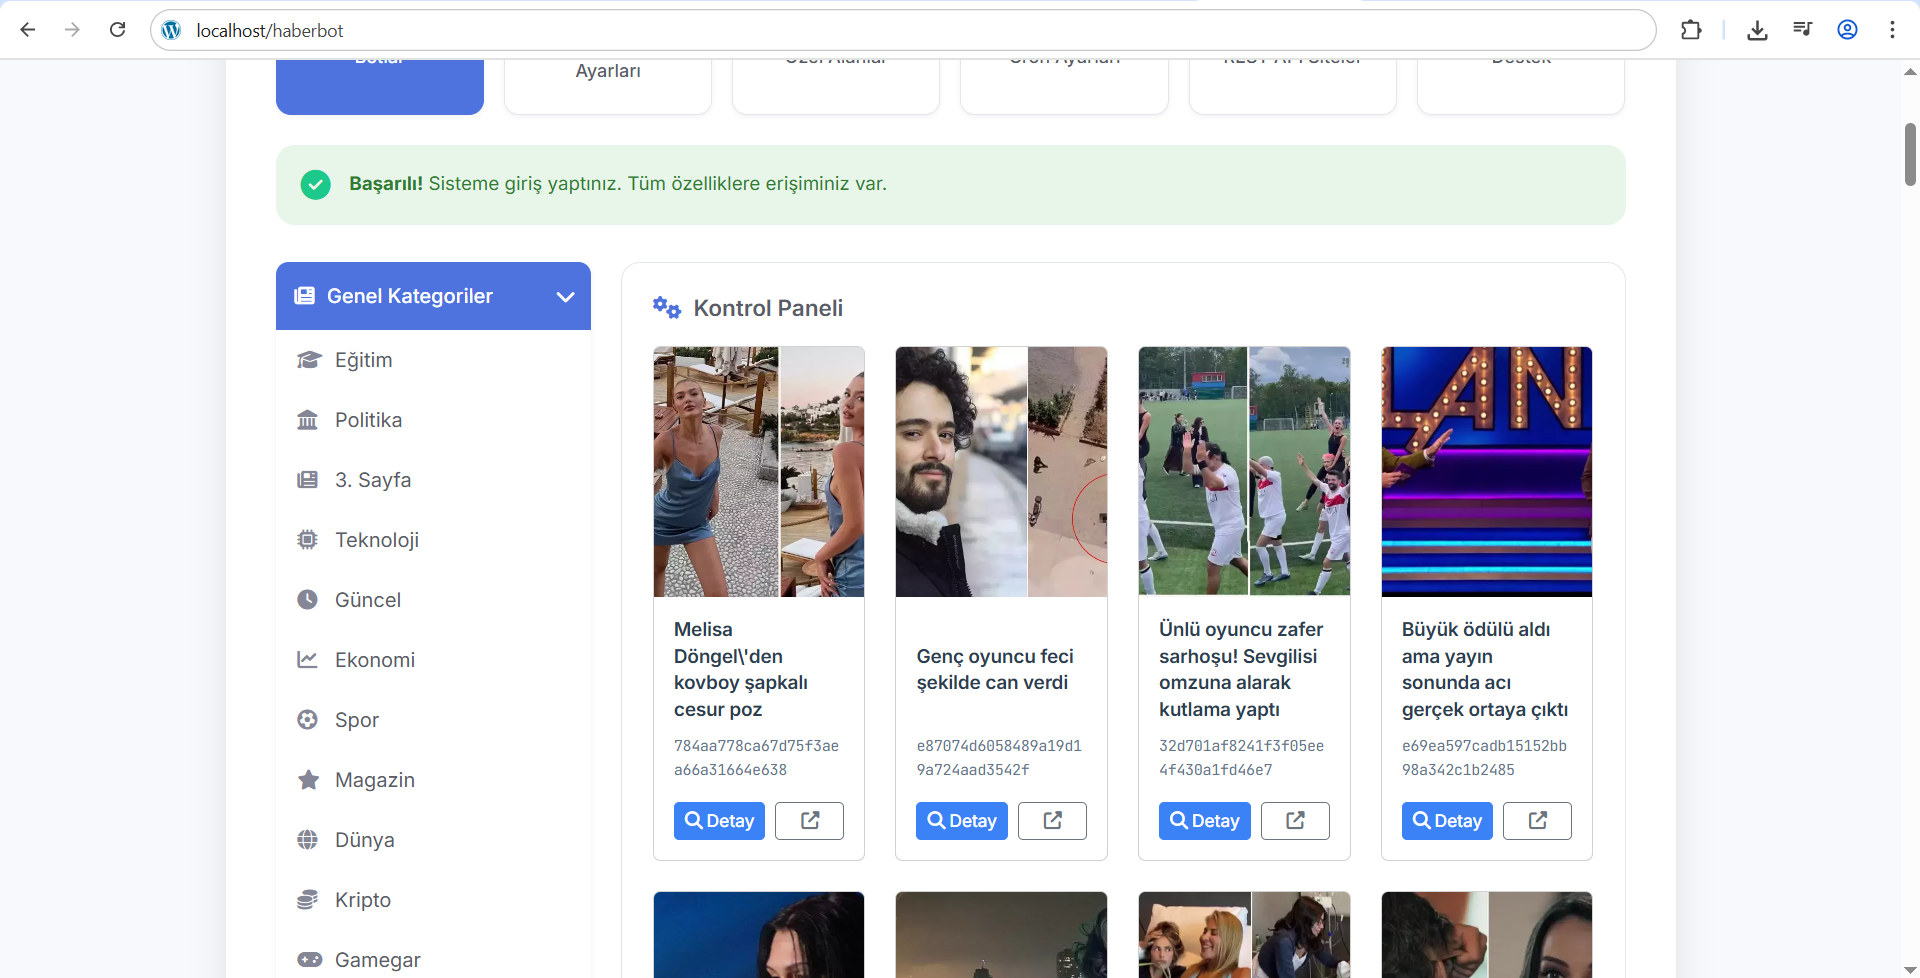1920x978 pixels.
Task: Open browser three-dot menu
Action: (x=1892, y=30)
